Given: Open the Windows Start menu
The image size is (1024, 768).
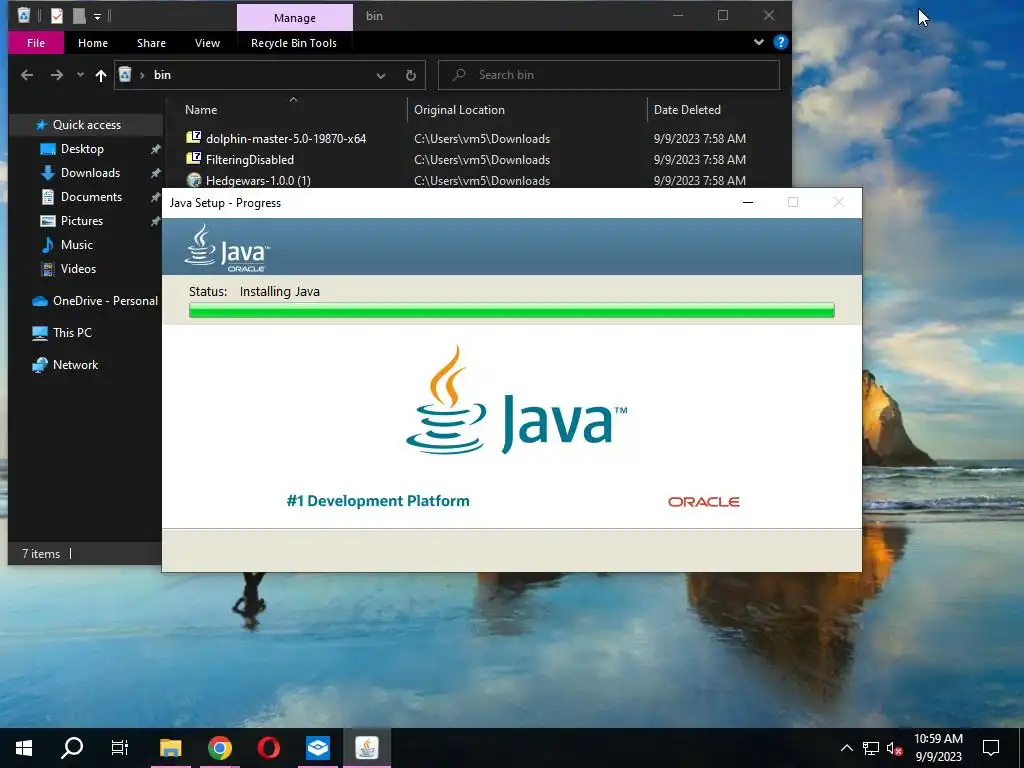Looking at the screenshot, I should 24,748.
